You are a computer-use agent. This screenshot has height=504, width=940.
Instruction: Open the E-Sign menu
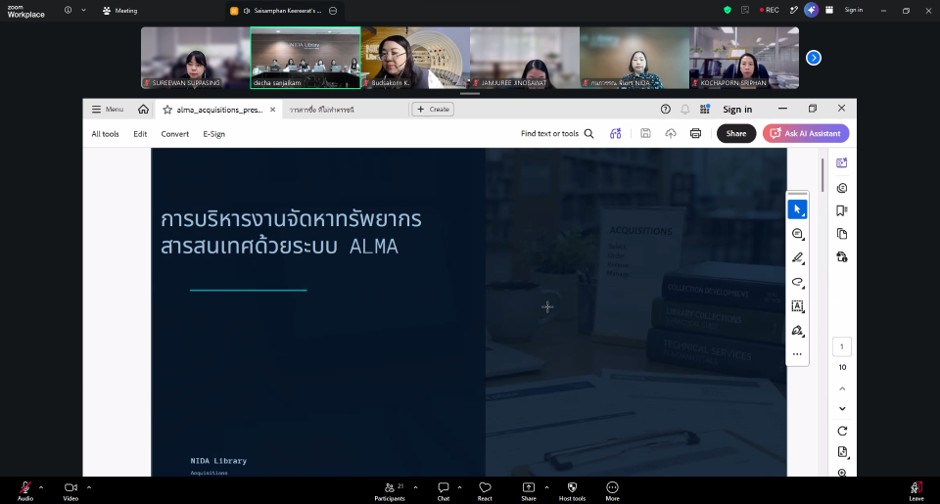(x=214, y=134)
